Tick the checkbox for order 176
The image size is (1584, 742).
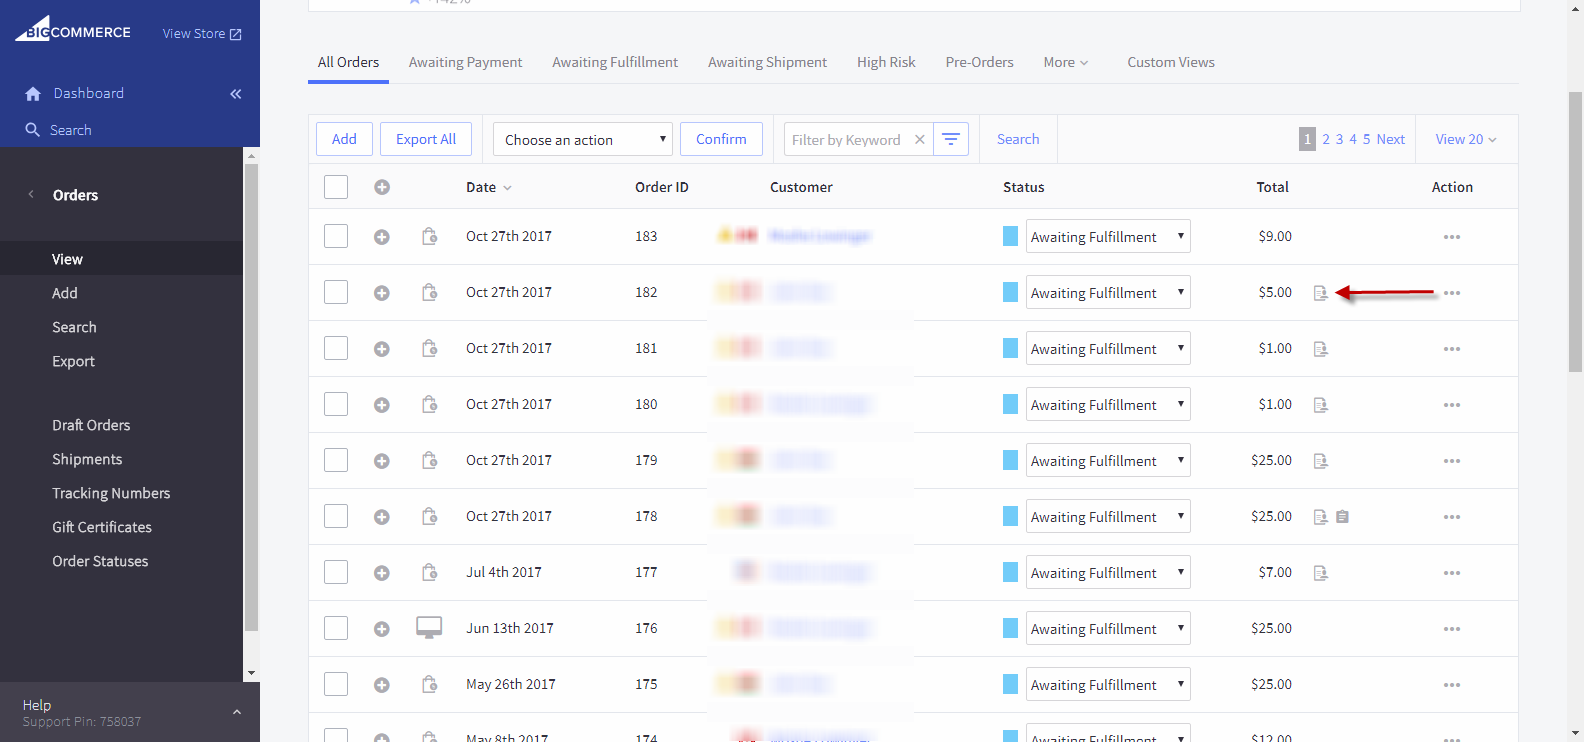click(336, 628)
